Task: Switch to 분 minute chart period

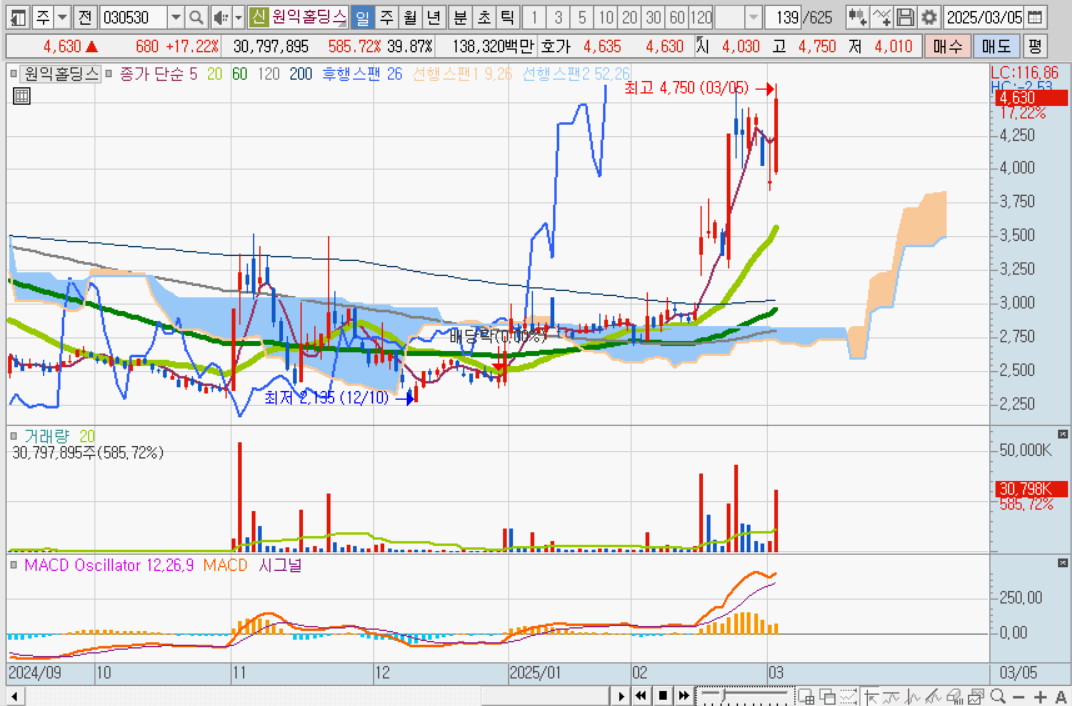Action: [x=460, y=17]
